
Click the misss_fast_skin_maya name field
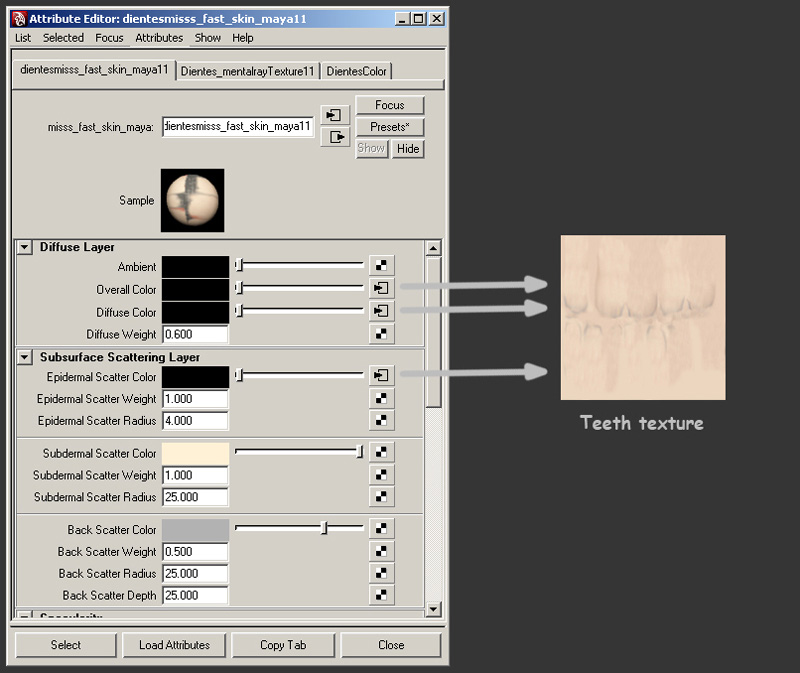coord(238,127)
